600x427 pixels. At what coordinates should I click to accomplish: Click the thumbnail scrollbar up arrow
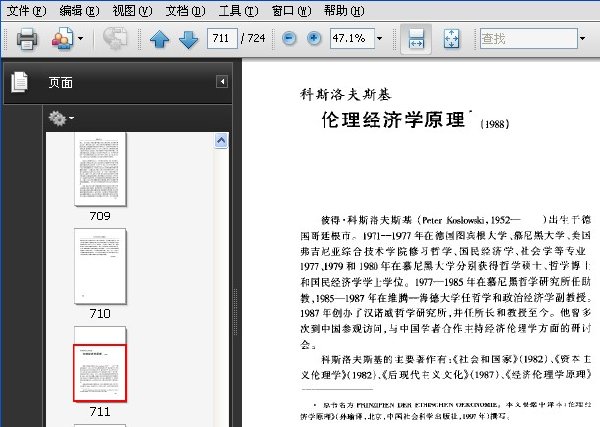tap(221, 141)
